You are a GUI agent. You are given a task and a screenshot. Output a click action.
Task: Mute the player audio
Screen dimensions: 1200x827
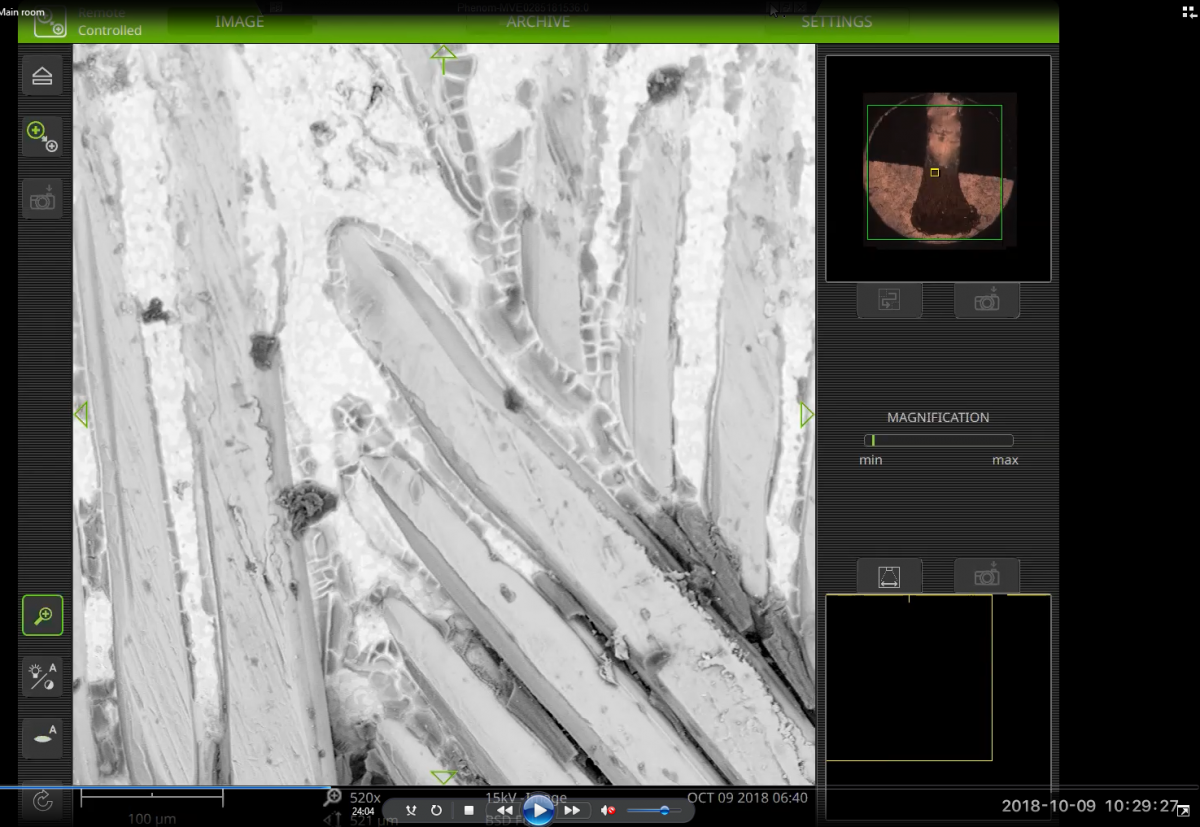coord(608,810)
